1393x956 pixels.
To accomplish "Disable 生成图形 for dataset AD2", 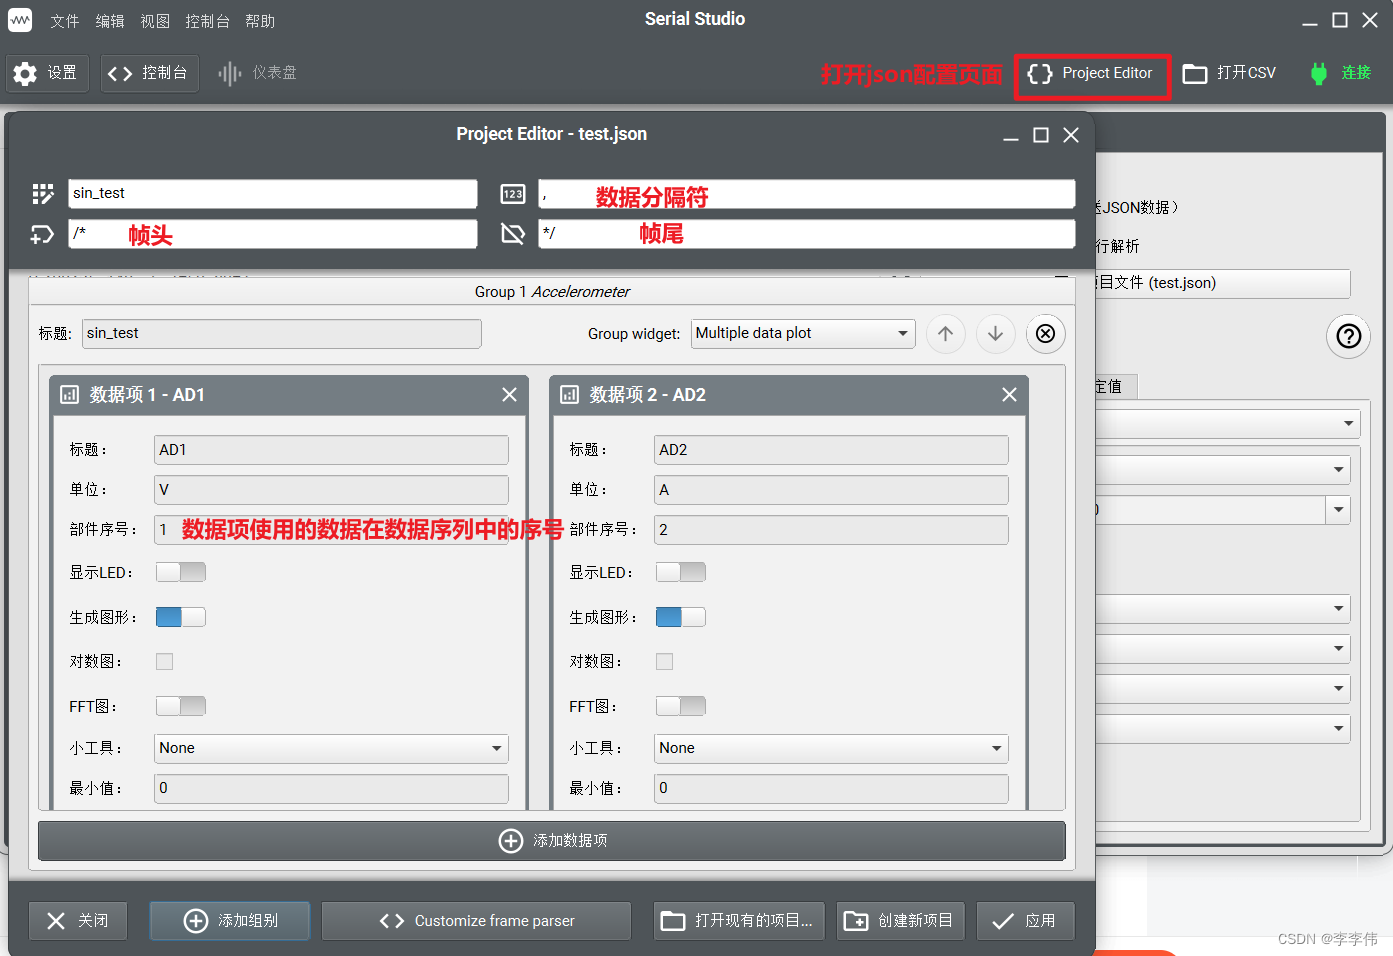I will coord(680,617).
